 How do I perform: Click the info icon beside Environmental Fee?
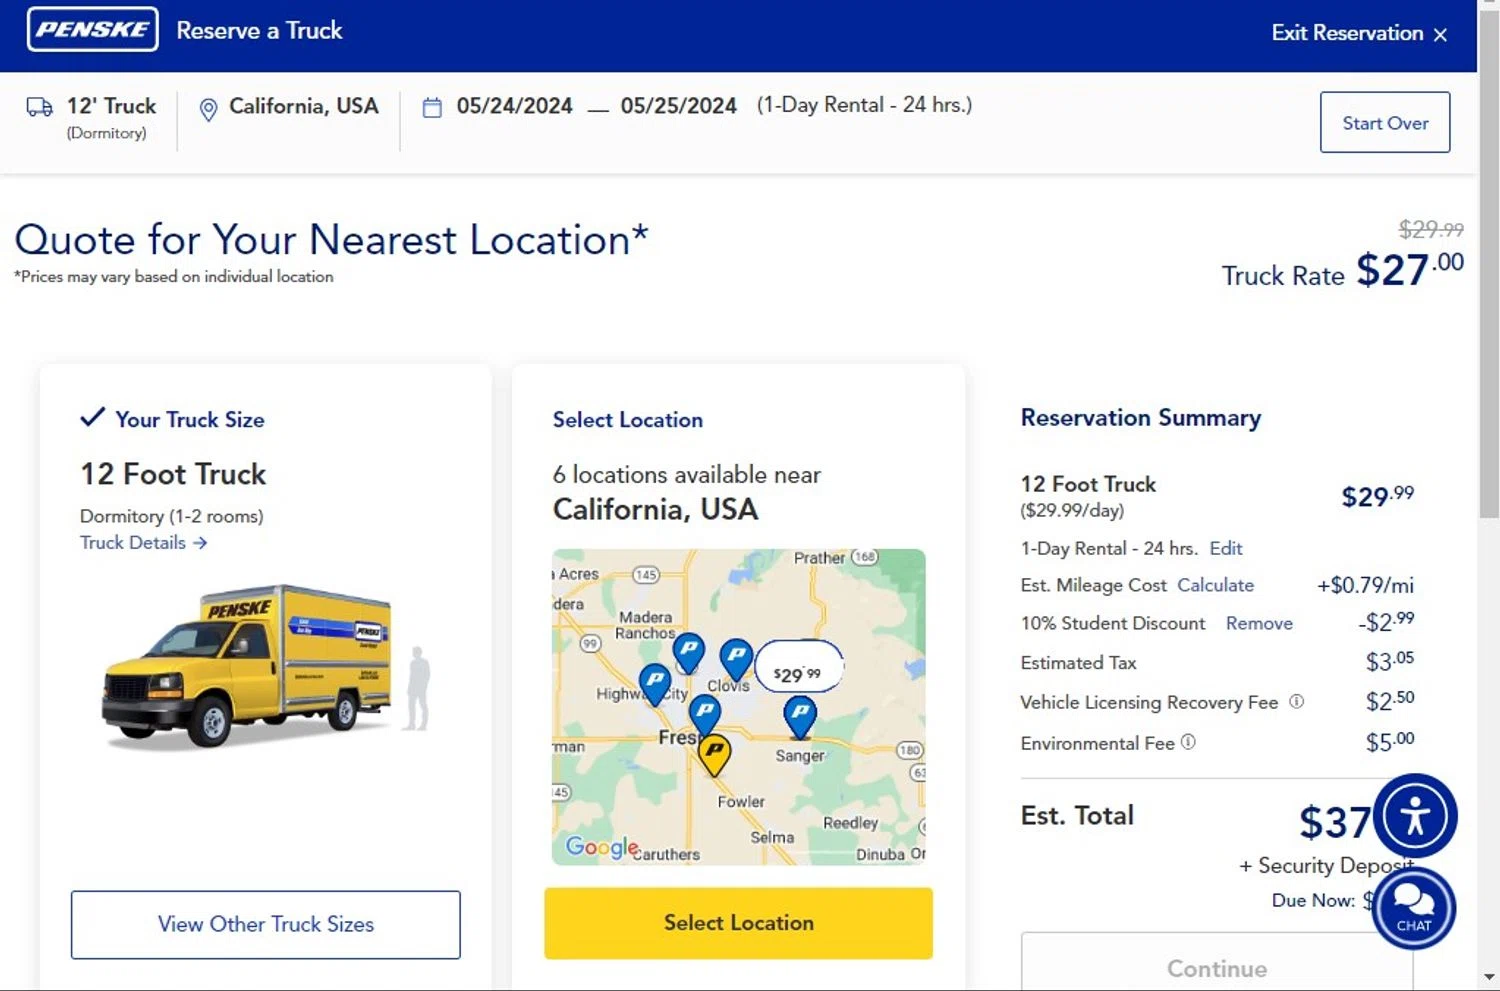(x=1188, y=742)
